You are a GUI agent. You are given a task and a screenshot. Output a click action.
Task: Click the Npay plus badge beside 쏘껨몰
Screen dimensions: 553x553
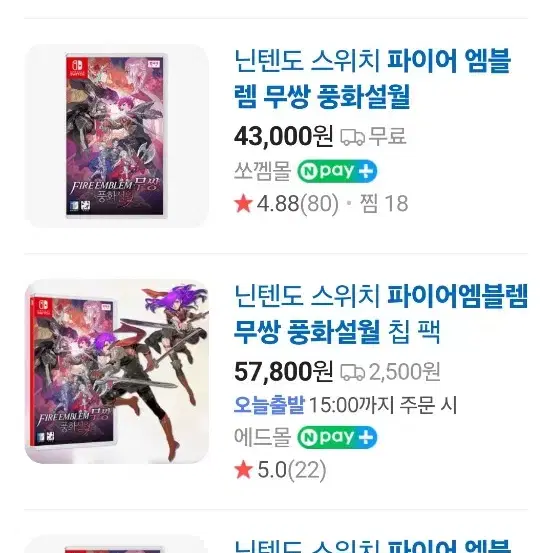(337, 171)
